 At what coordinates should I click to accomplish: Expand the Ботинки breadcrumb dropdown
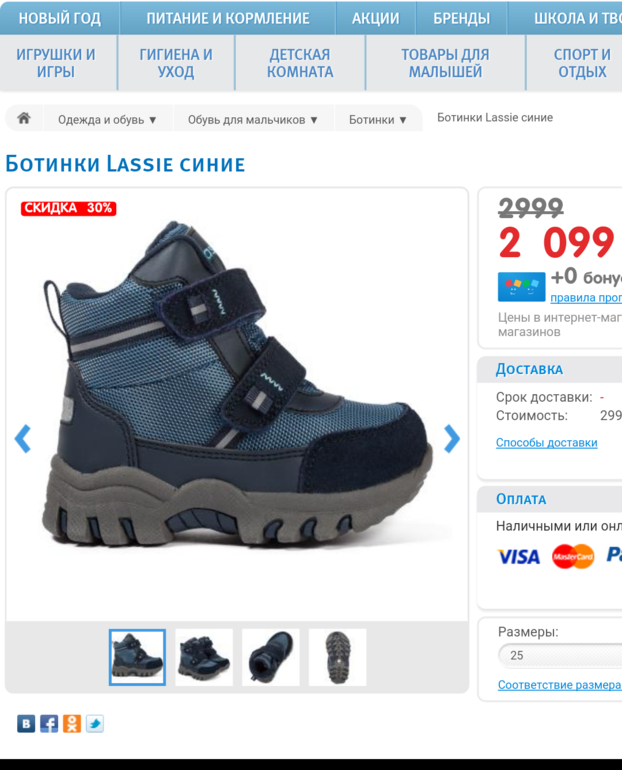click(378, 120)
